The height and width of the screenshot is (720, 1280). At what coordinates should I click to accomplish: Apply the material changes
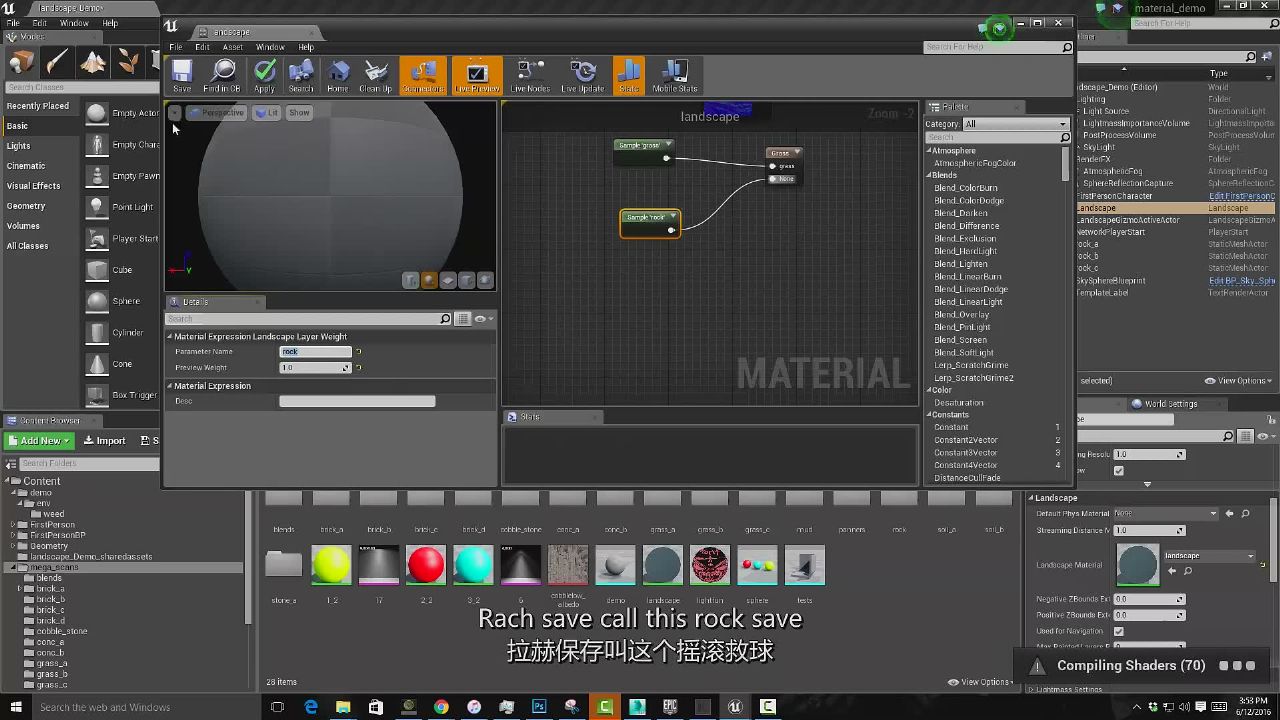point(264,76)
